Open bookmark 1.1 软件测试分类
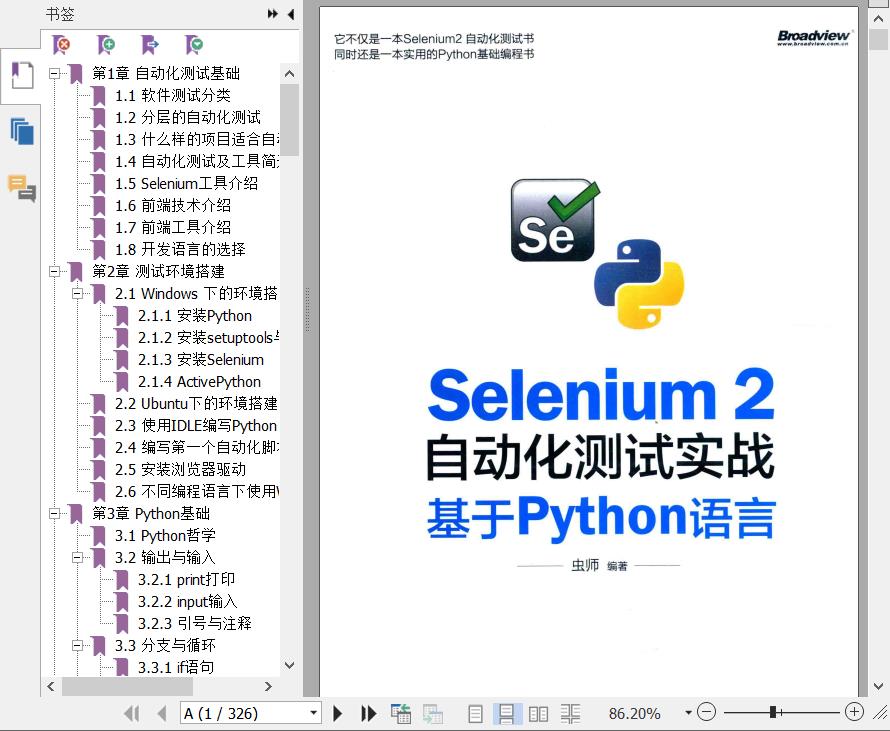890x731 pixels. click(173, 95)
